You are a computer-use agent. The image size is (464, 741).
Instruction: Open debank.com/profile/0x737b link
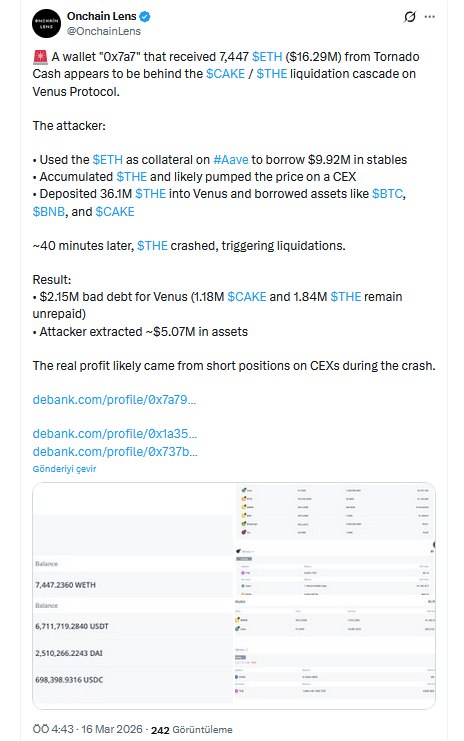(x=115, y=452)
